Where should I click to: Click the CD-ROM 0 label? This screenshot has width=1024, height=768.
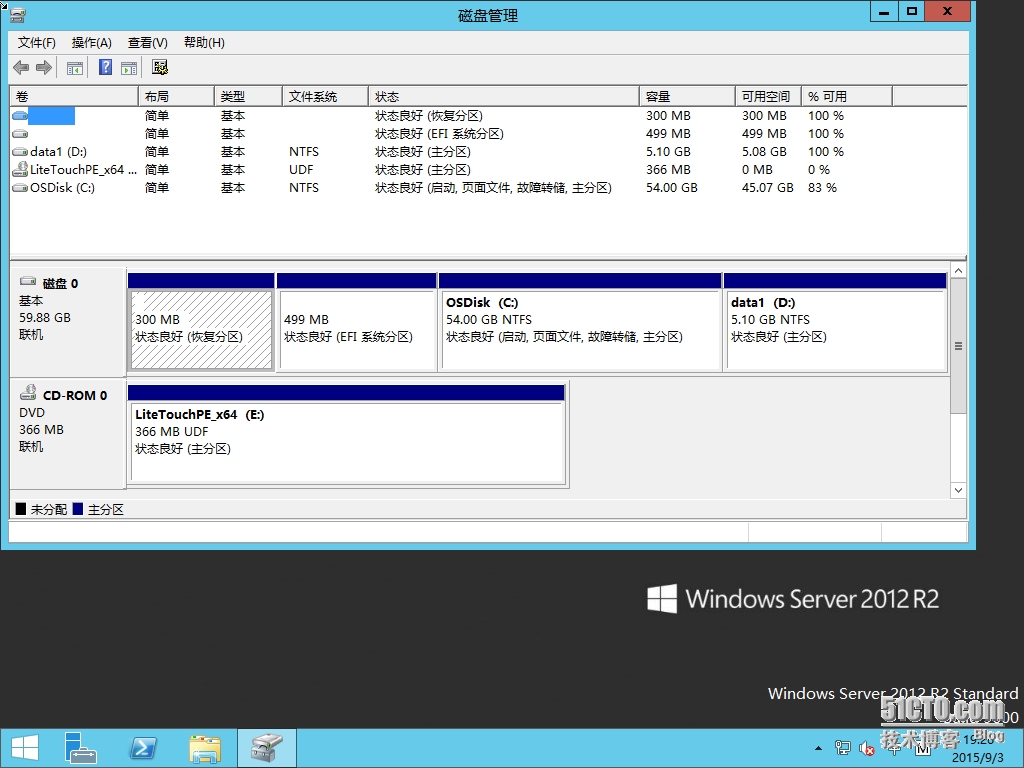tap(74, 396)
